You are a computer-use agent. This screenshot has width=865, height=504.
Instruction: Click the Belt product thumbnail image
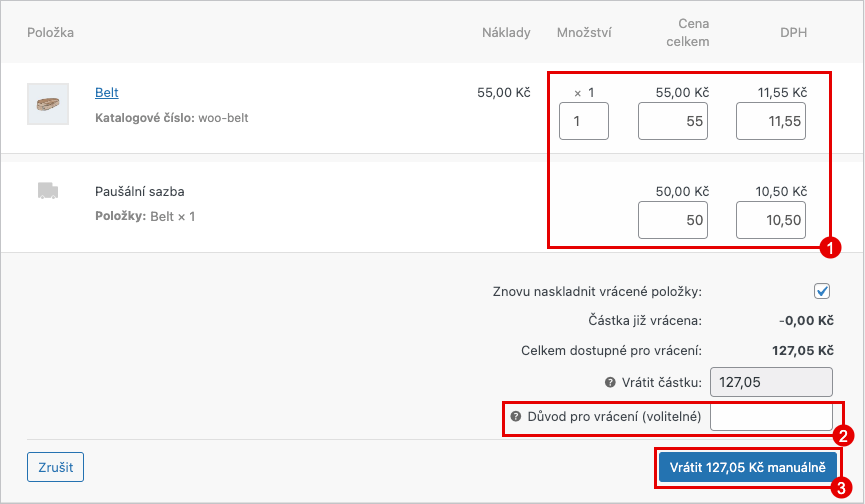tap(47, 104)
